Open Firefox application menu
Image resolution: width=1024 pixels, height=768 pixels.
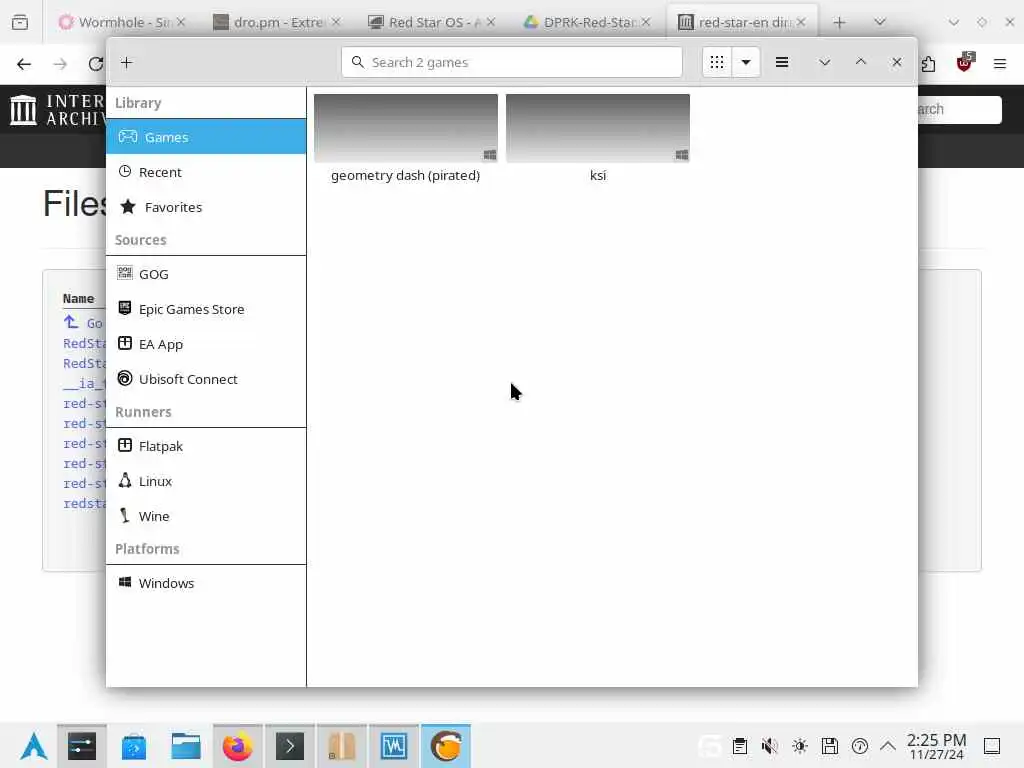1000,64
